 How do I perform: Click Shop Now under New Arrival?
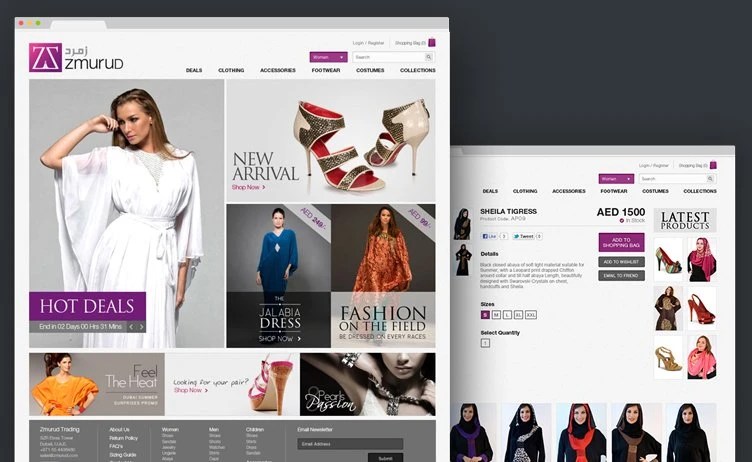(x=248, y=187)
